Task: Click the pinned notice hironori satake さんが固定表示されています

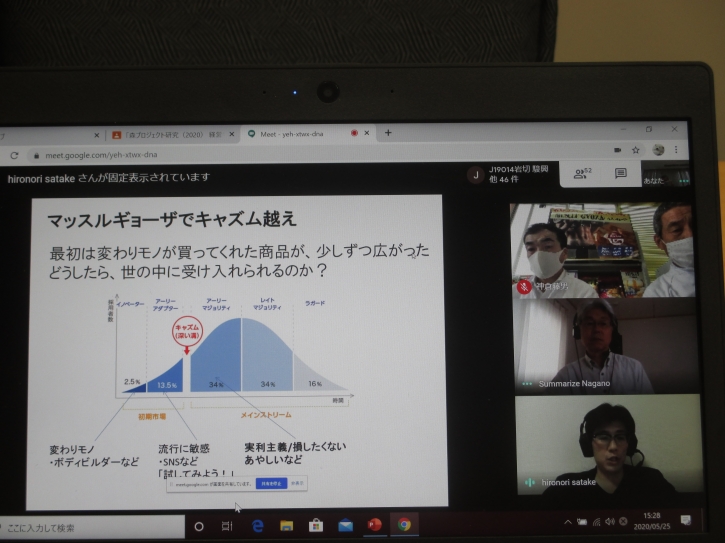Action: 109,178
